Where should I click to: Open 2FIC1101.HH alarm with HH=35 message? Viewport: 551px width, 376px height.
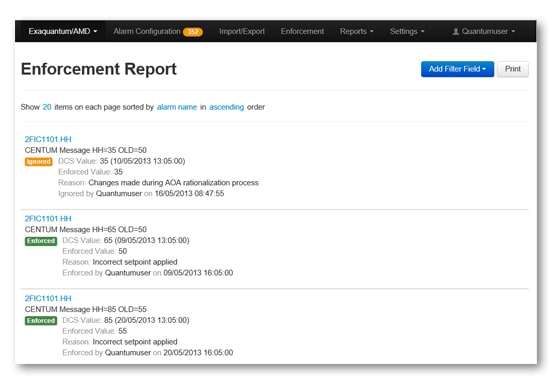click(48, 139)
